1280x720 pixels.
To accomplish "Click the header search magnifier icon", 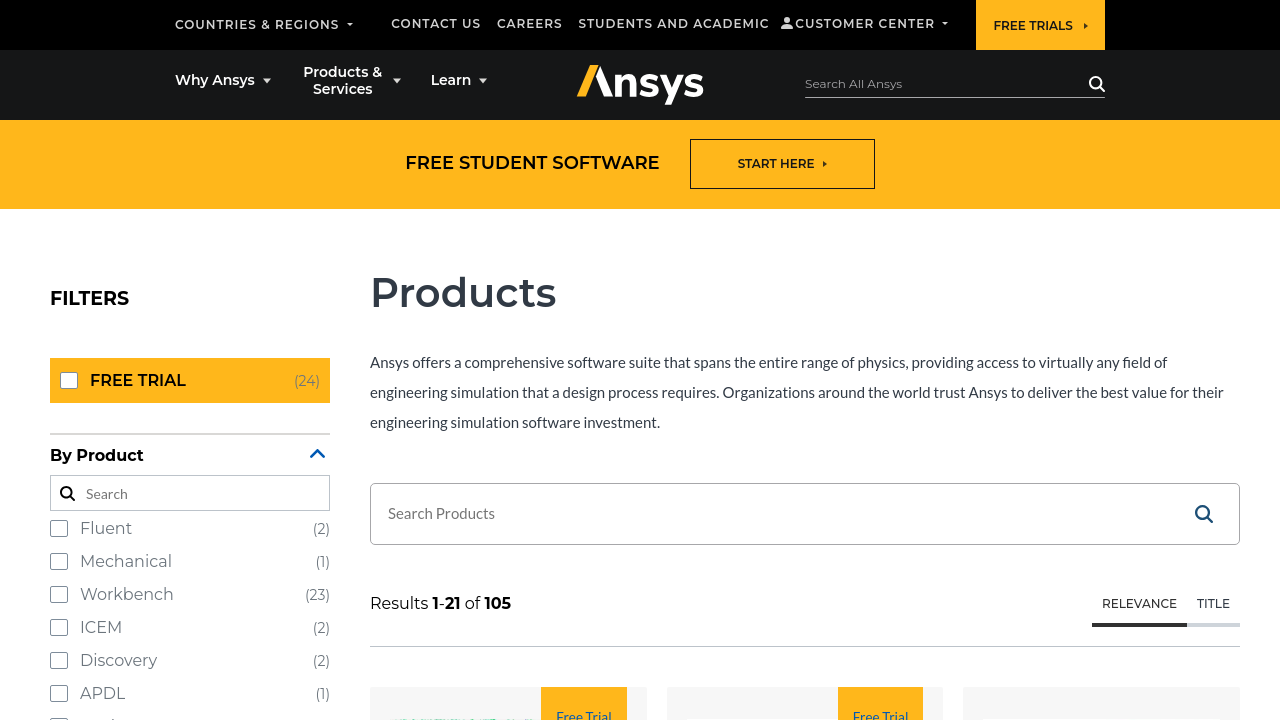I will pyautogui.click(x=1096, y=84).
